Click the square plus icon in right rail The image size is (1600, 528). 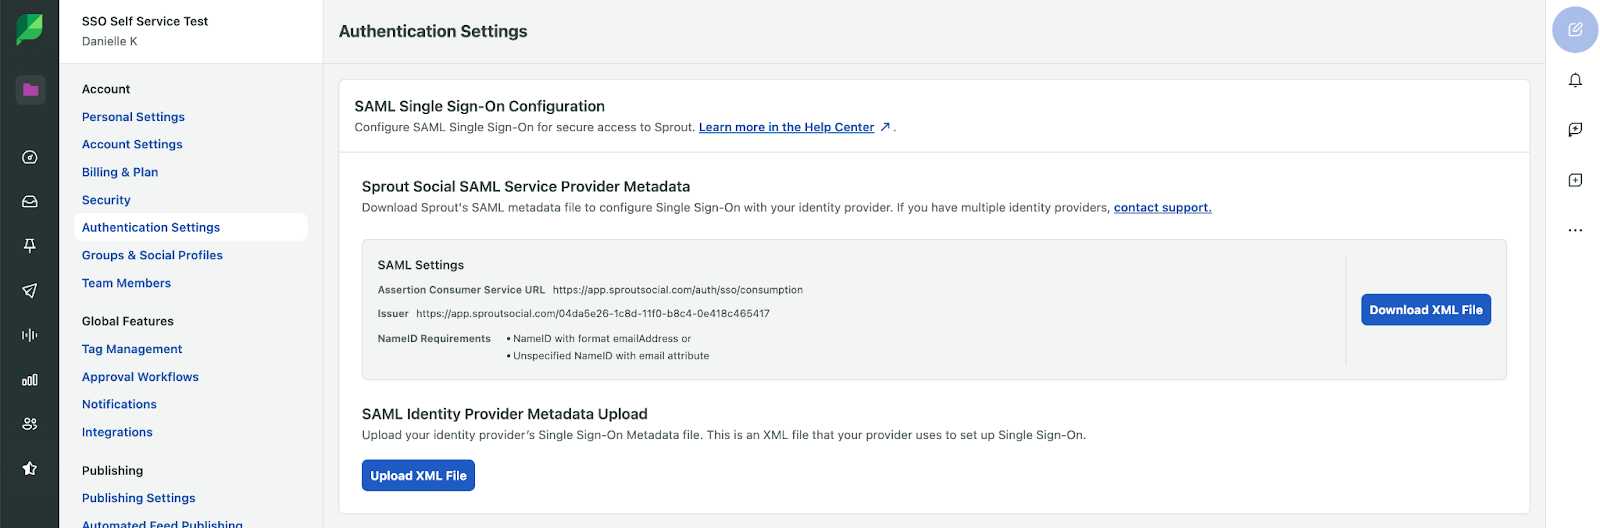1575,180
